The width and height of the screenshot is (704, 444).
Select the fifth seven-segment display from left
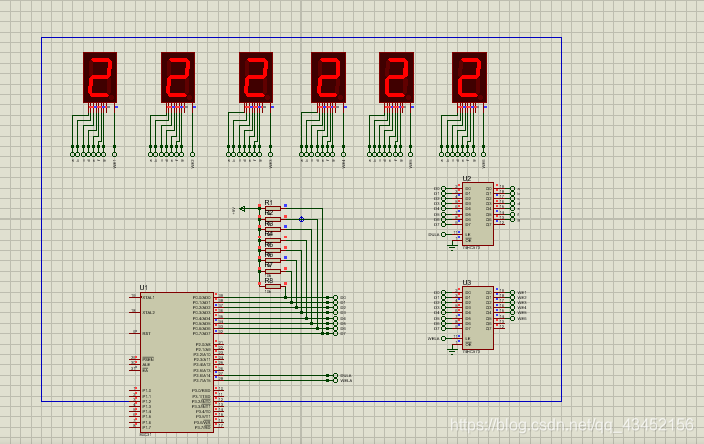[x=396, y=77]
